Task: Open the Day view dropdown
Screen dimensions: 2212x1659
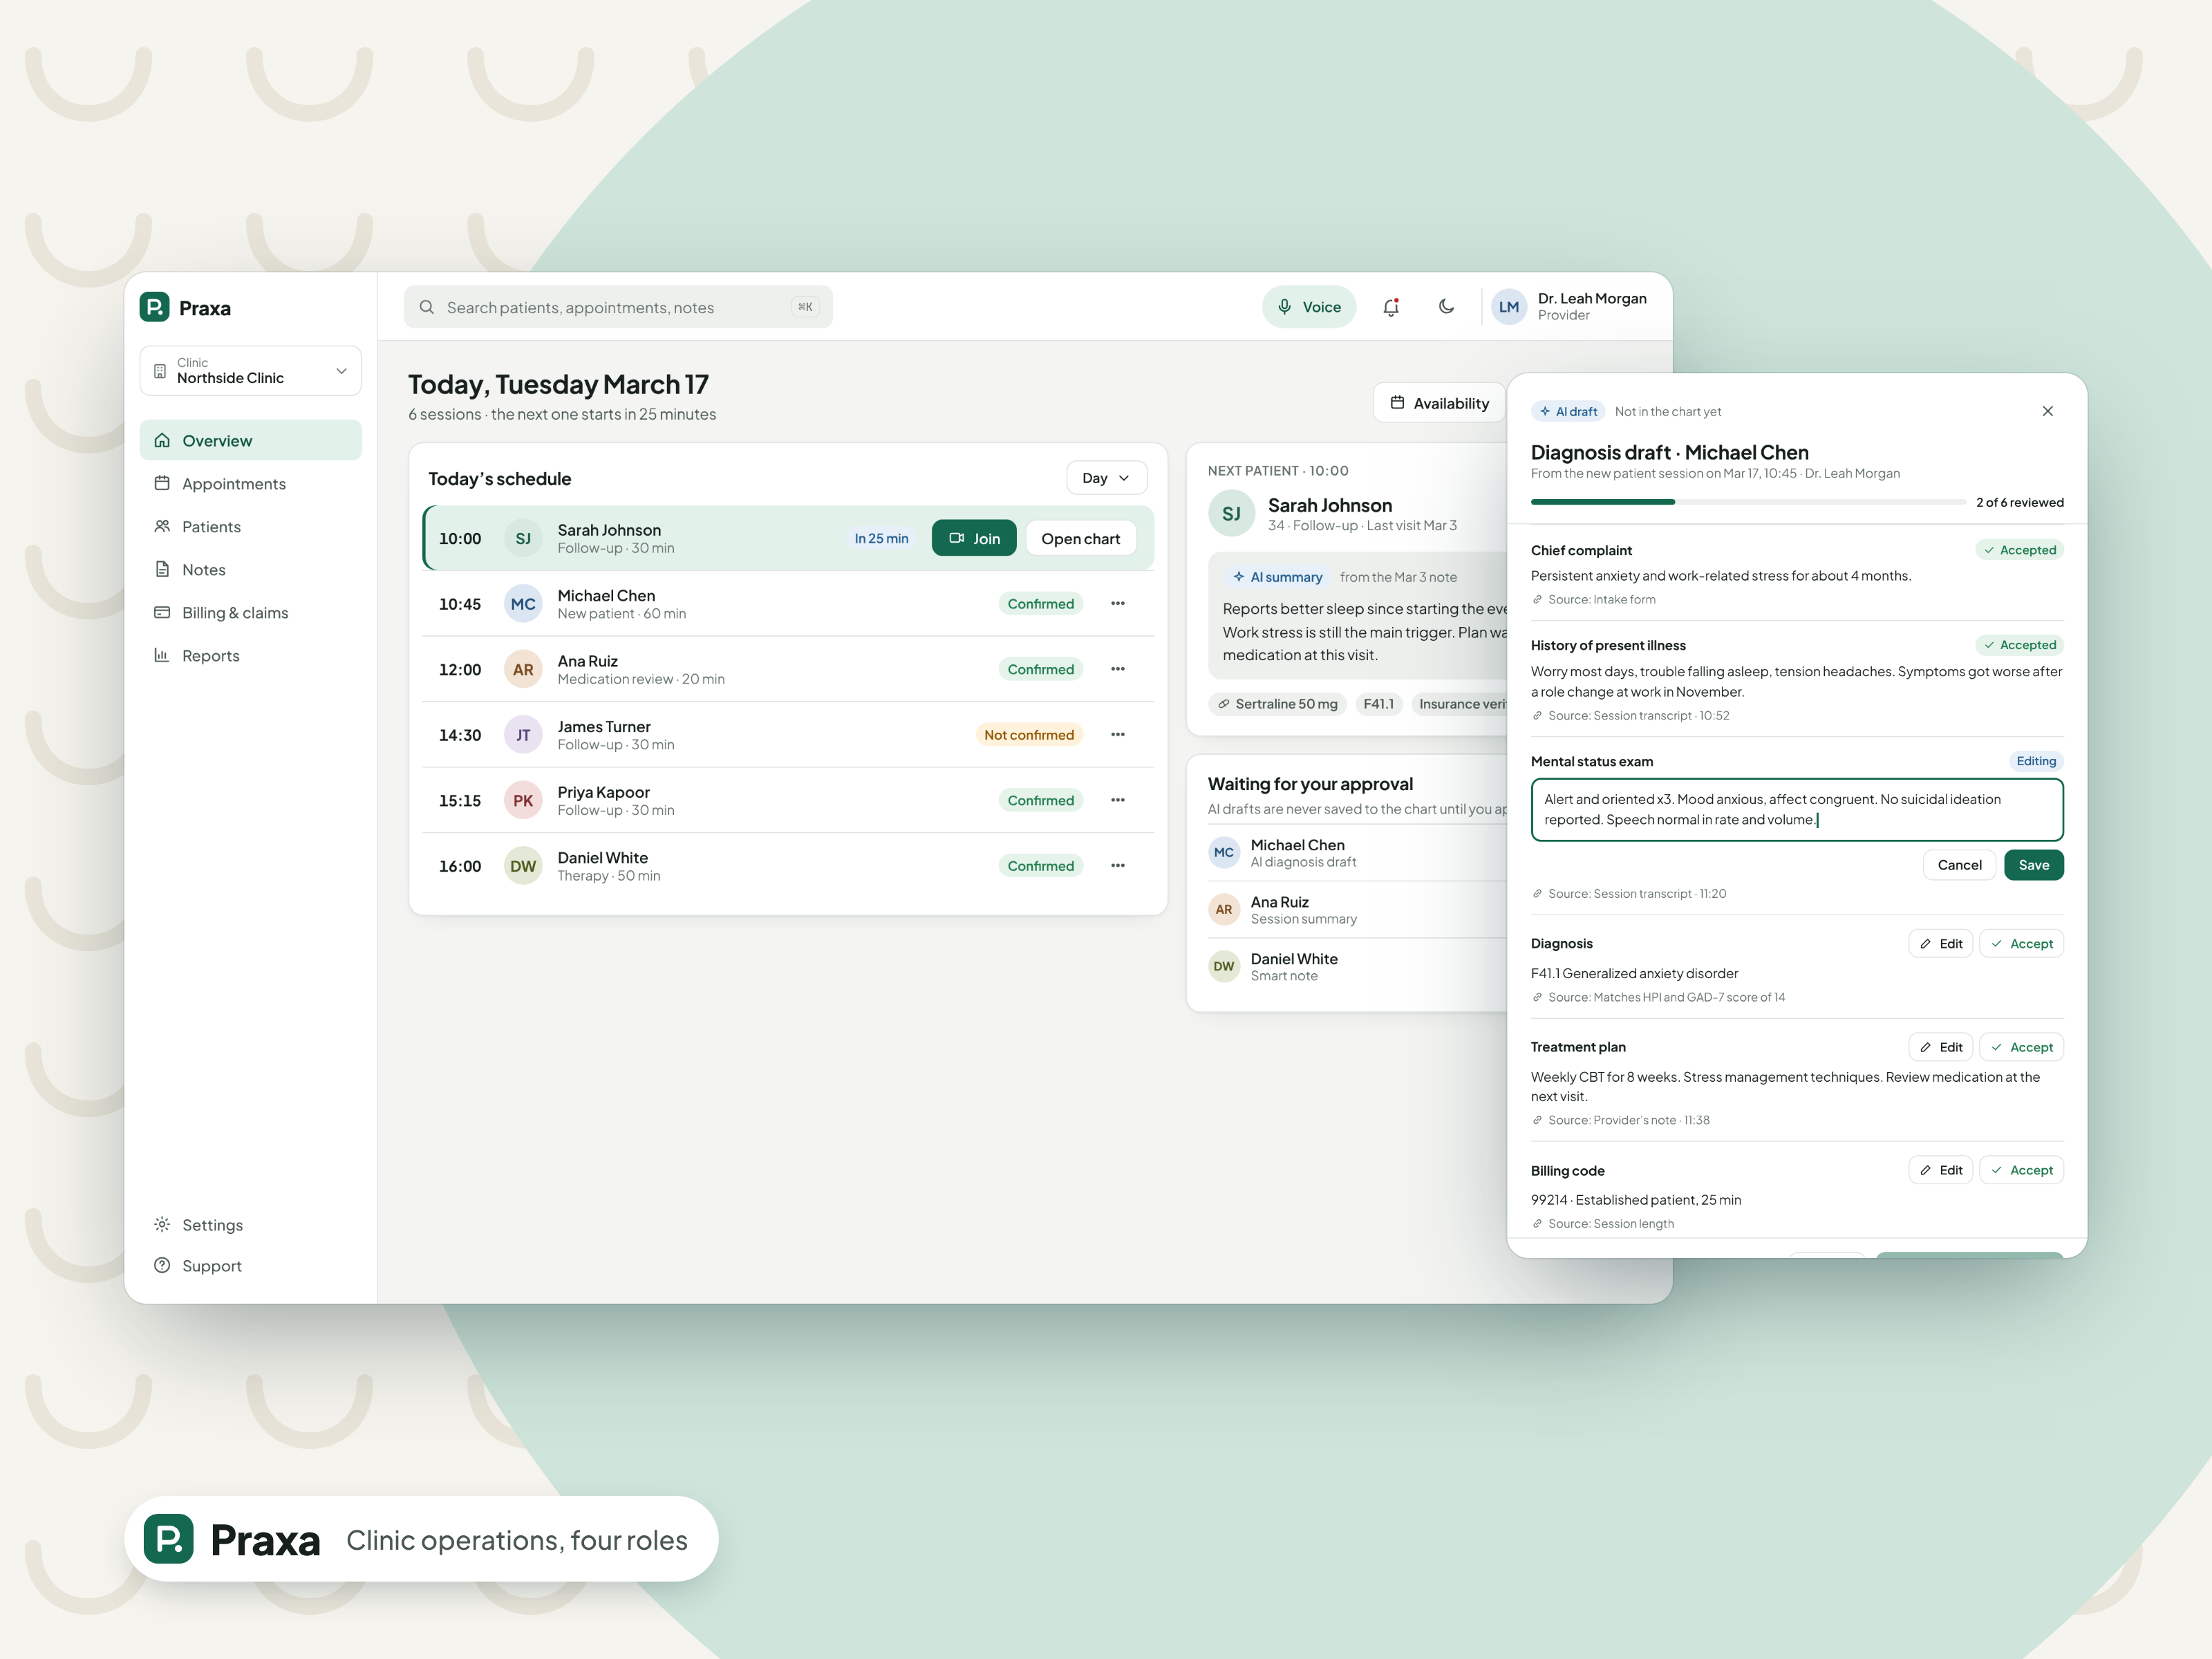Action: click(1106, 478)
